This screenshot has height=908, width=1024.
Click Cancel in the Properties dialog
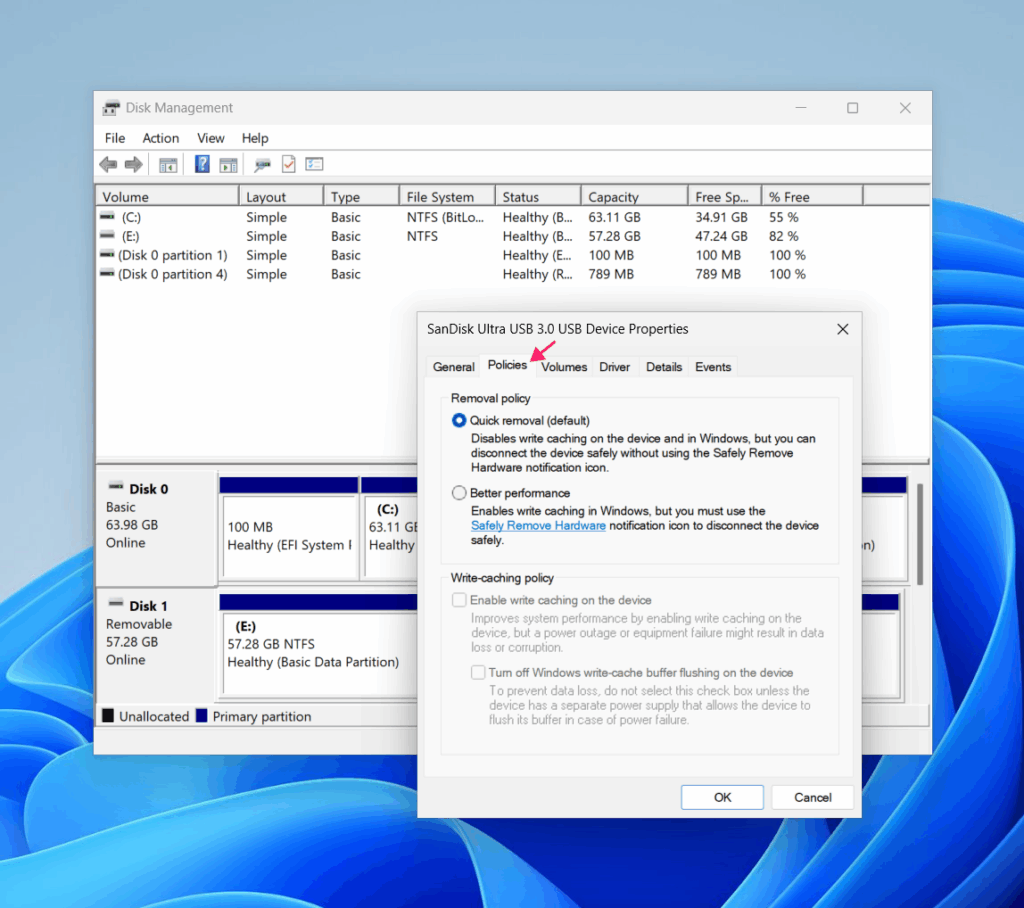pos(812,798)
